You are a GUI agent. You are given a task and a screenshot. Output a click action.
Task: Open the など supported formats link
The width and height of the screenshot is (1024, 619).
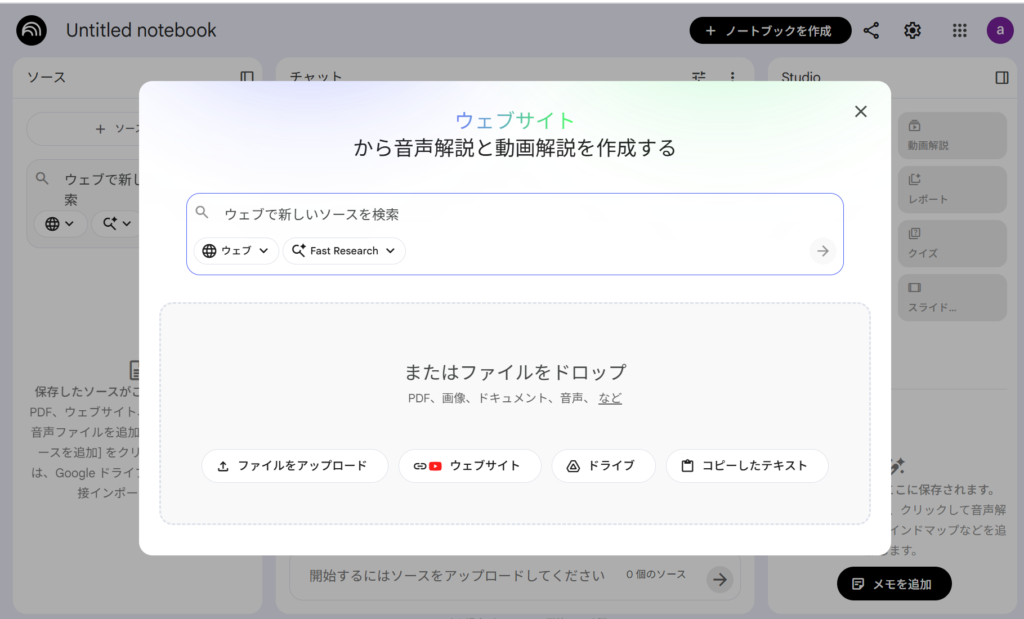click(610, 398)
